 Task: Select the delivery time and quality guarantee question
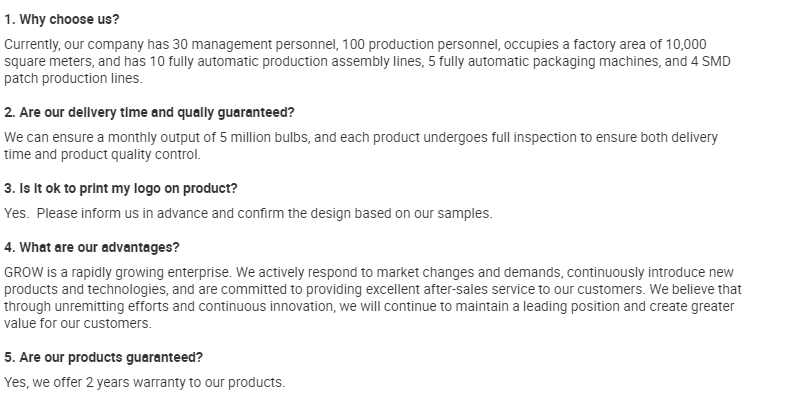point(149,112)
